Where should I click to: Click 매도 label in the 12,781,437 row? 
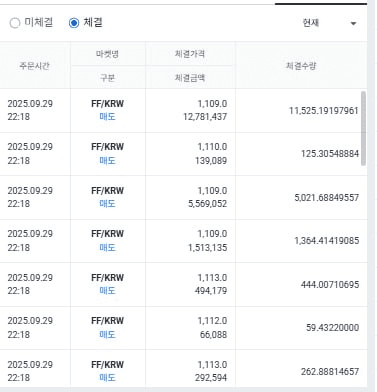(x=107, y=117)
